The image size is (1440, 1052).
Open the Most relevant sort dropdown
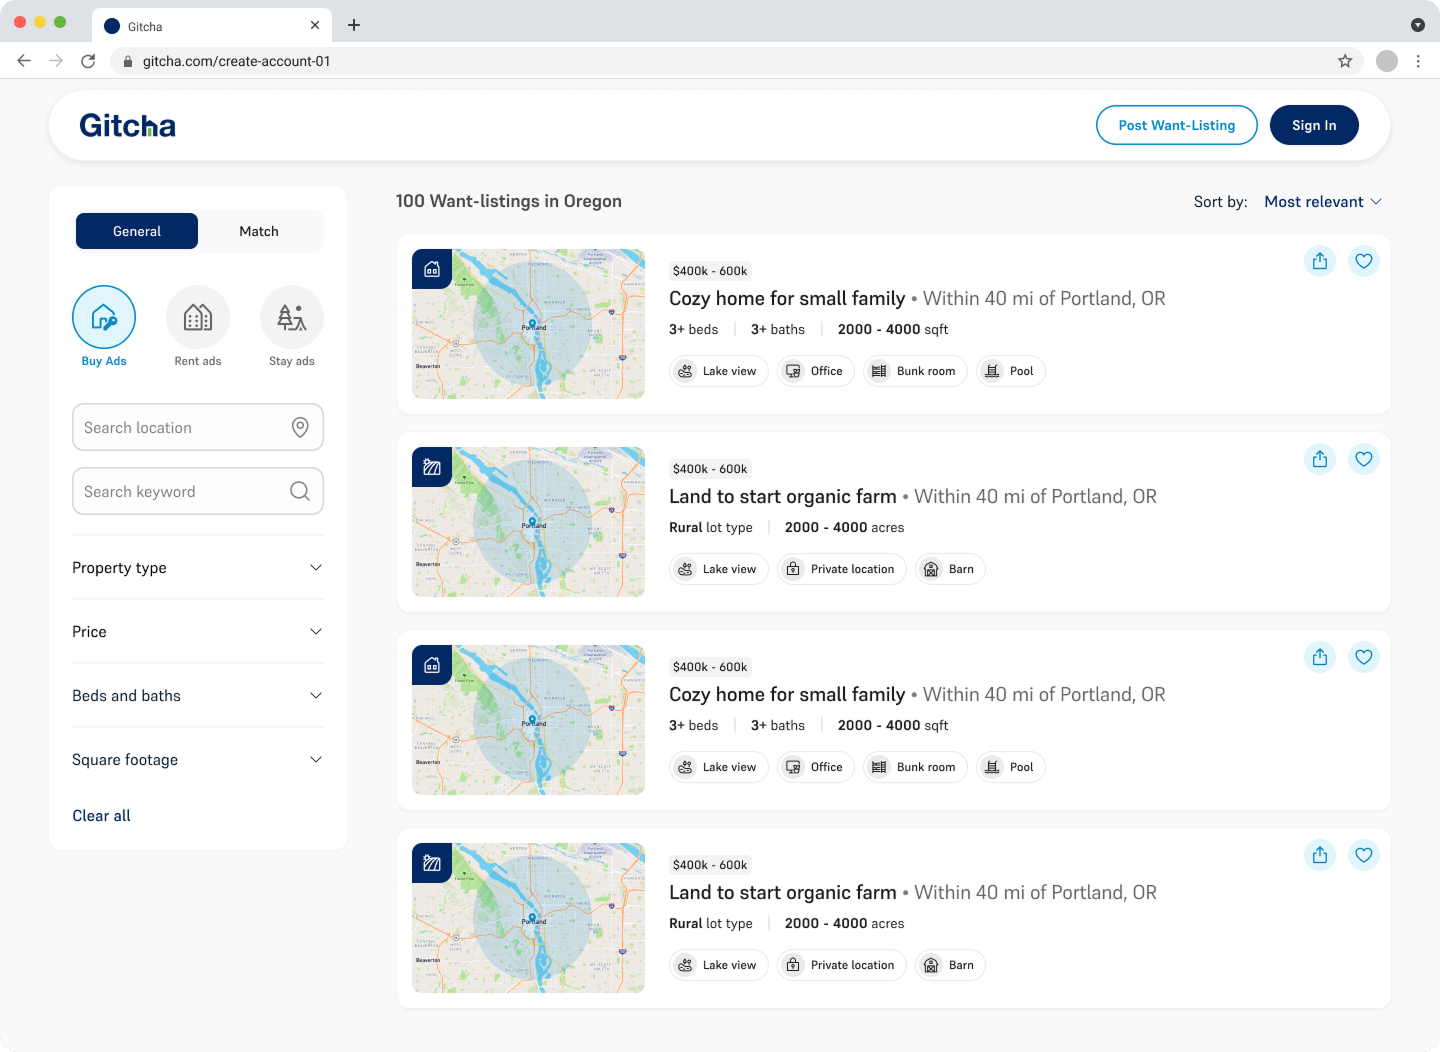pyautogui.click(x=1322, y=201)
